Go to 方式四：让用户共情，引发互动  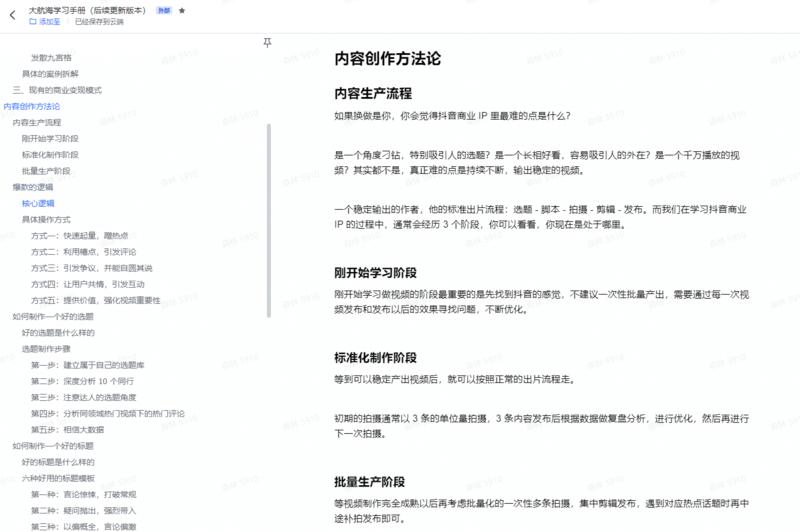click(88, 284)
